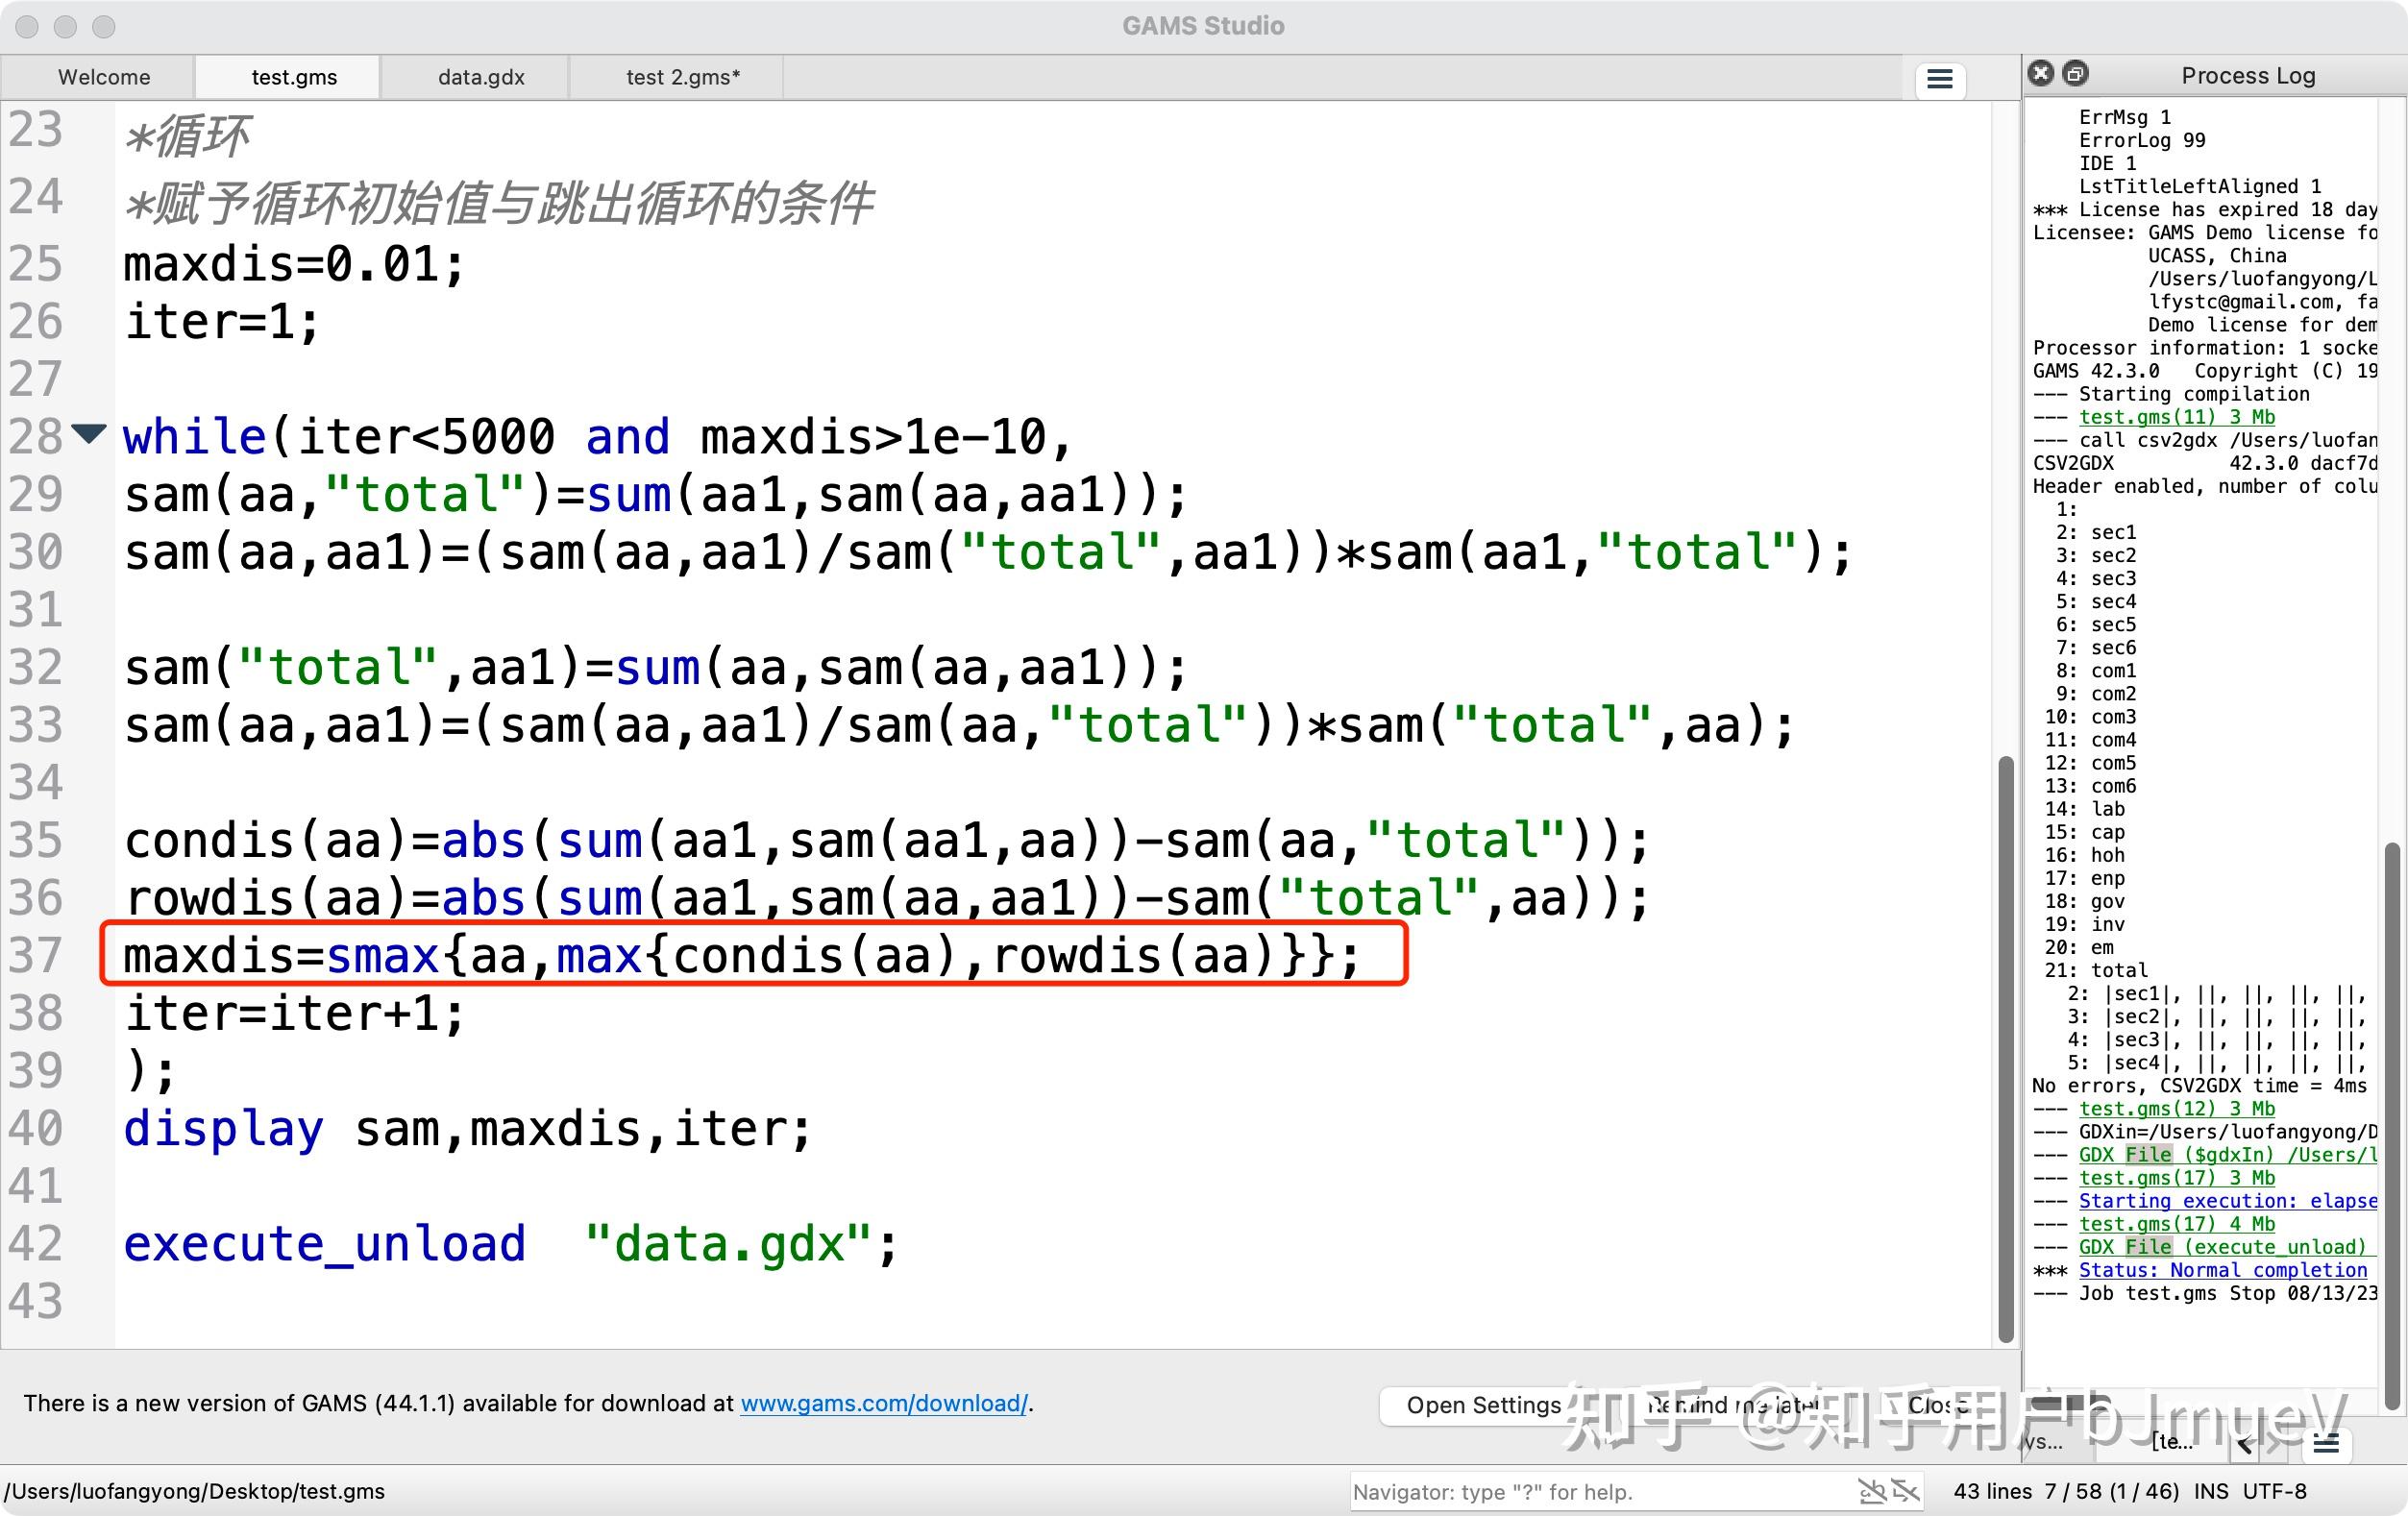Screen dimensions: 2408x1516
Task: Open the www.gams.com/download link
Action: [883, 1403]
